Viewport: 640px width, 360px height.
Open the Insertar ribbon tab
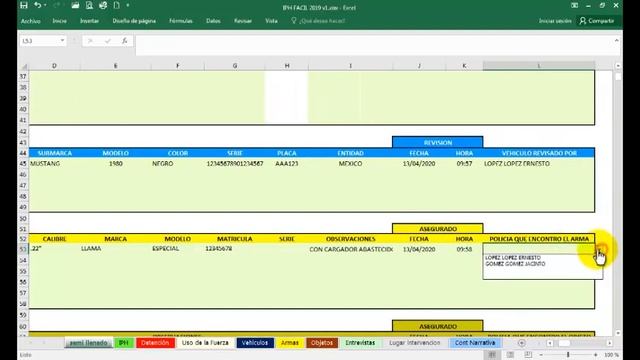click(89, 21)
